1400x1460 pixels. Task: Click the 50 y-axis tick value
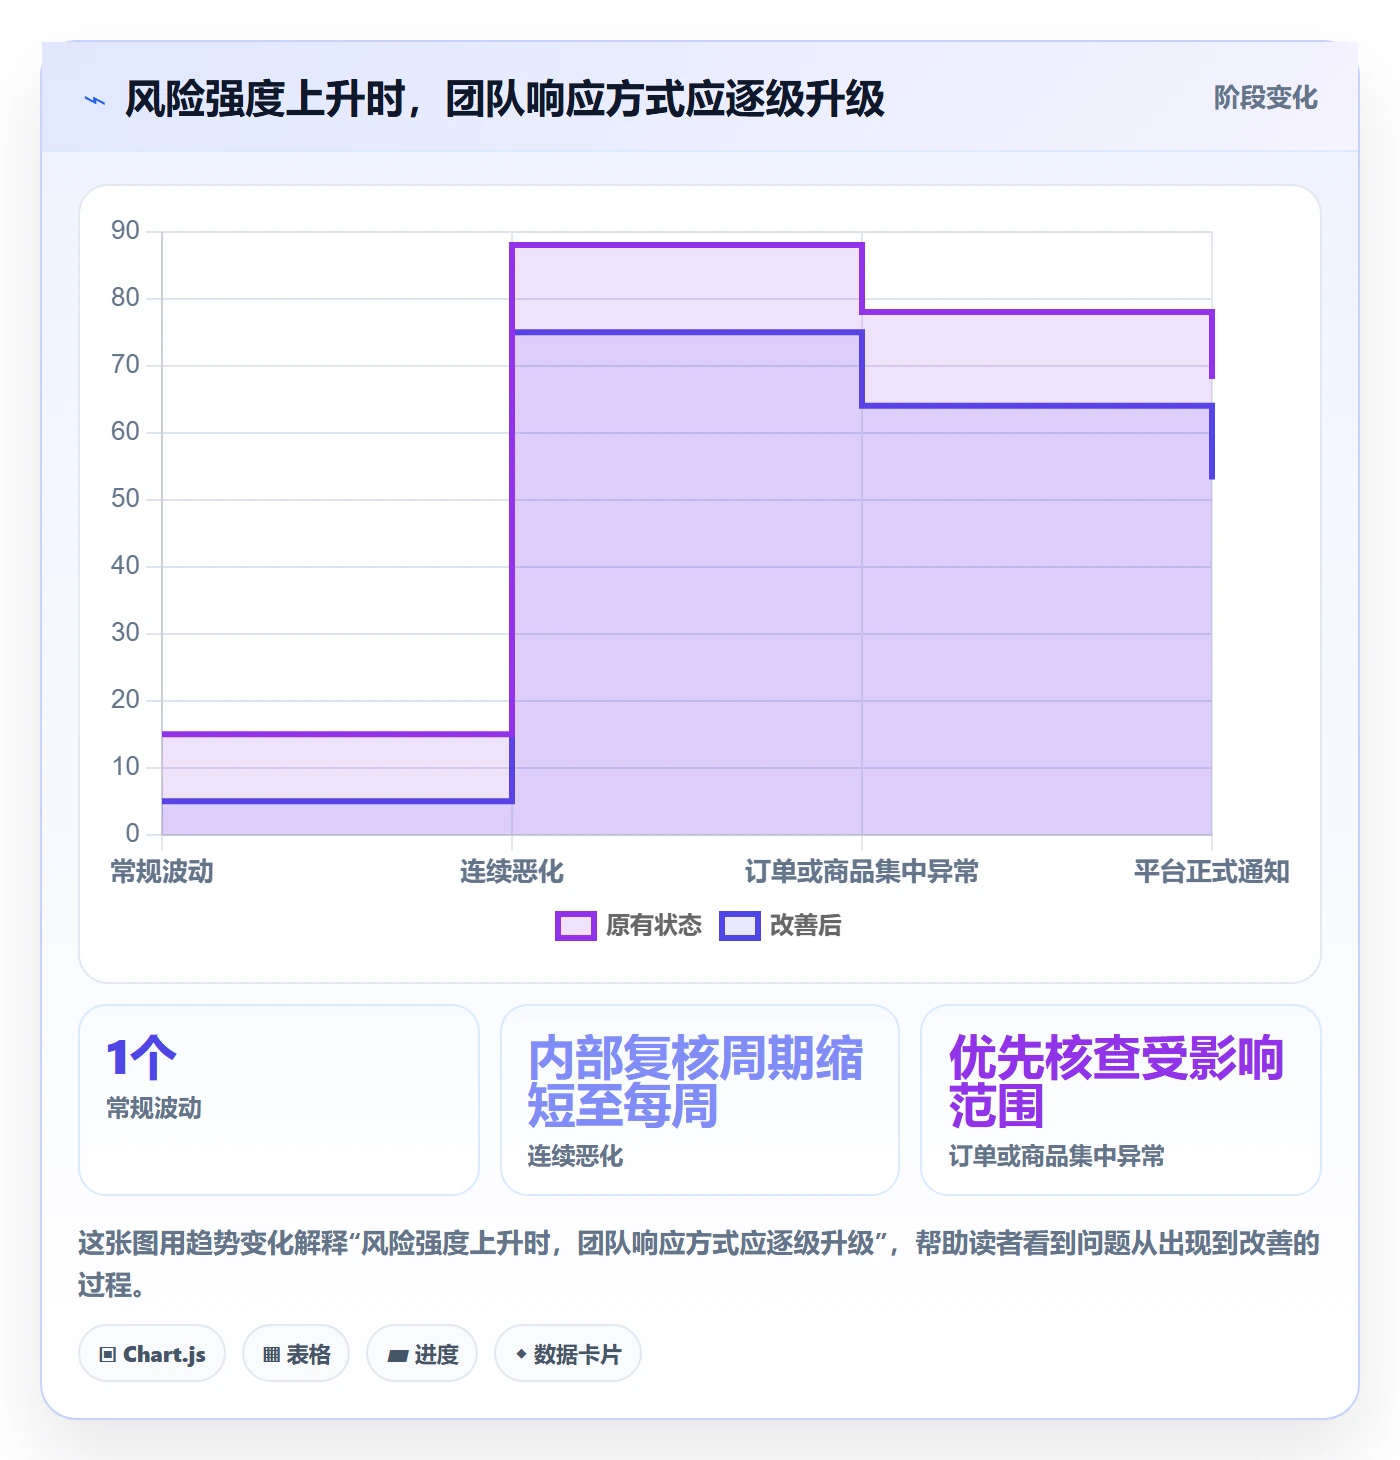(125, 499)
